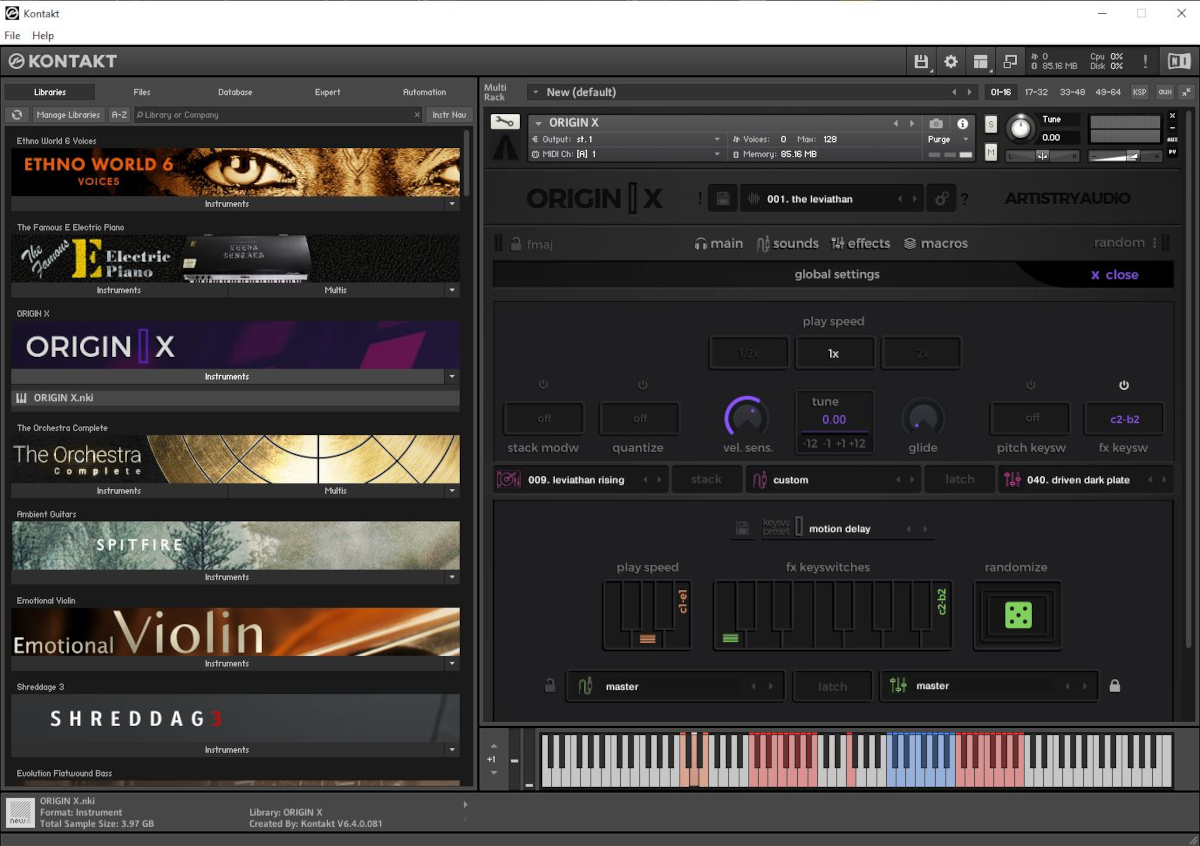The width and height of the screenshot is (1200, 846).
Task: Take snapshot with camera icon
Action: click(x=936, y=124)
